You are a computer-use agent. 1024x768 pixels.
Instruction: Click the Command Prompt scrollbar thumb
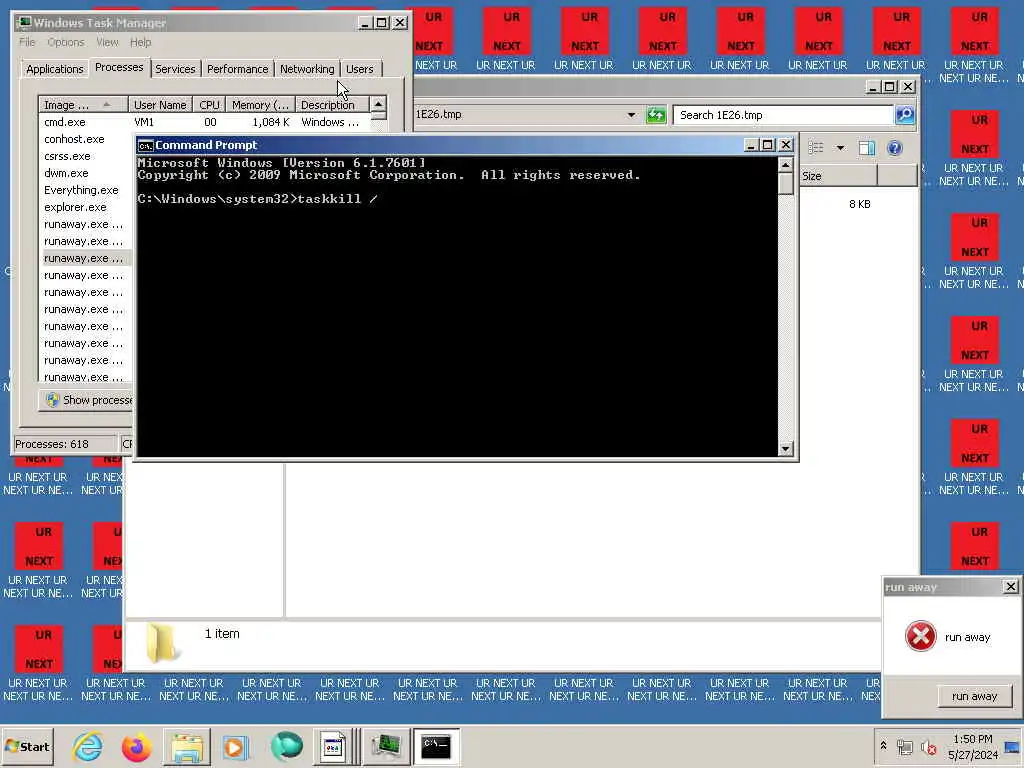coord(786,184)
